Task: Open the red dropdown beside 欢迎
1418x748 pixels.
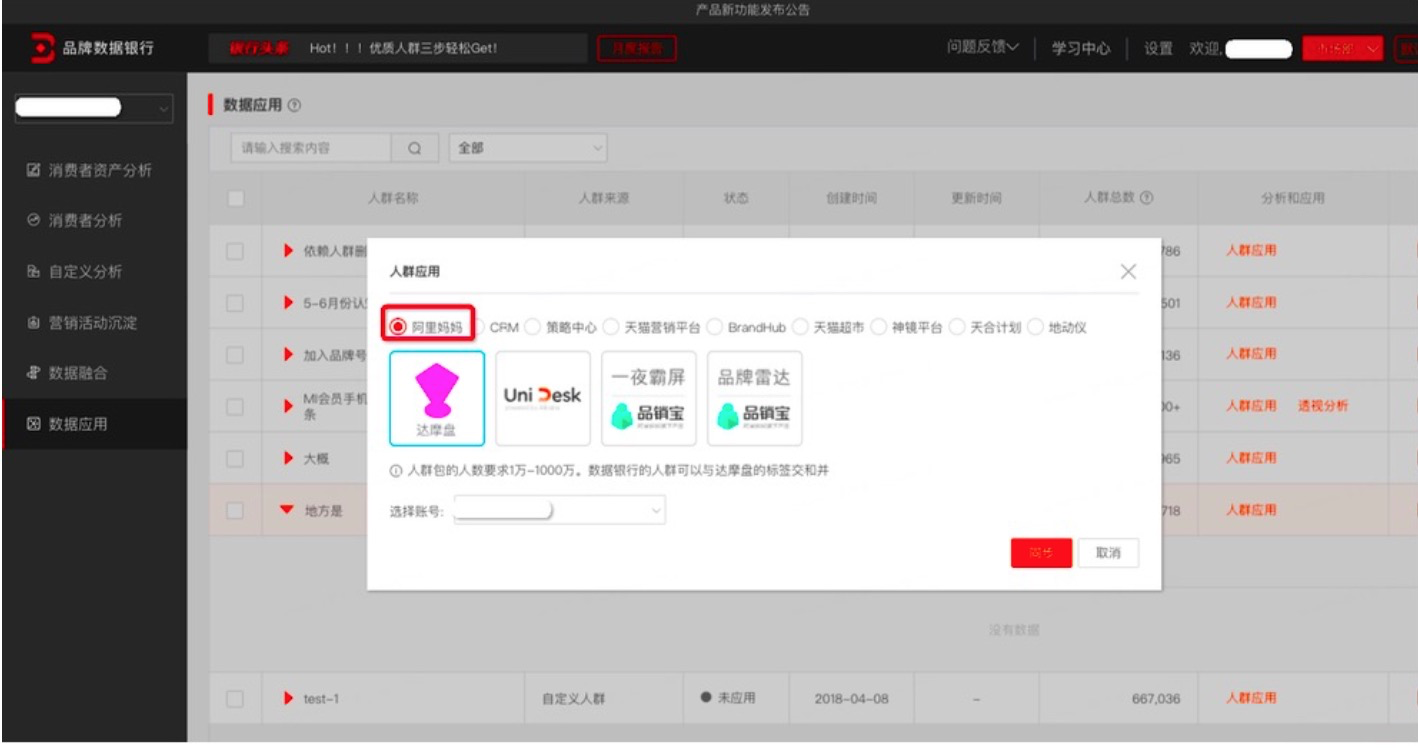Action: pyautogui.click(x=1342, y=48)
